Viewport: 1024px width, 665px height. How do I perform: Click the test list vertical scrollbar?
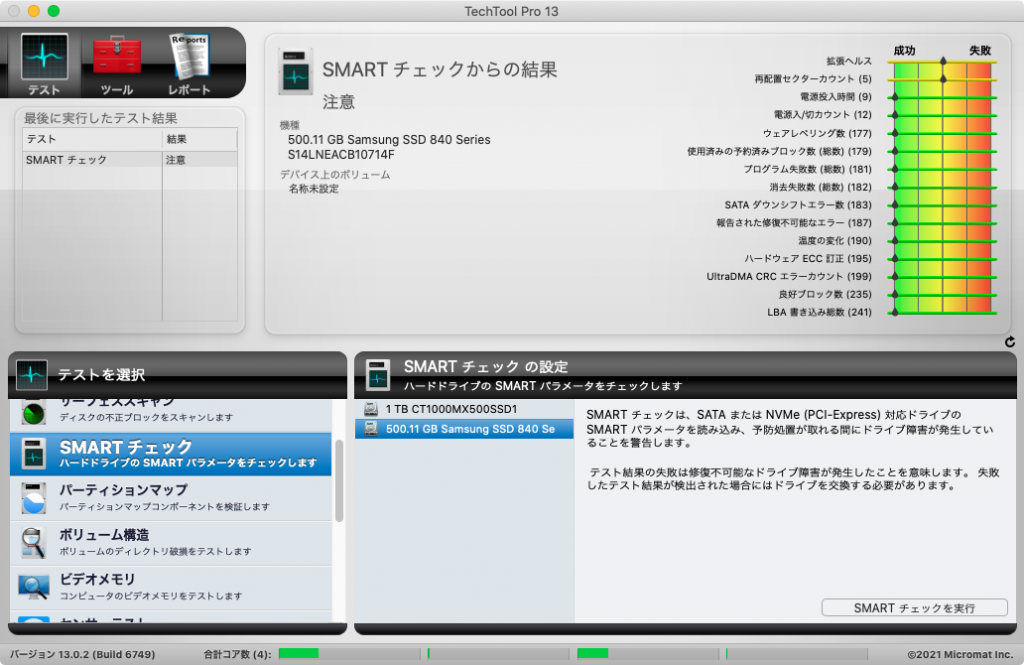[x=339, y=480]
